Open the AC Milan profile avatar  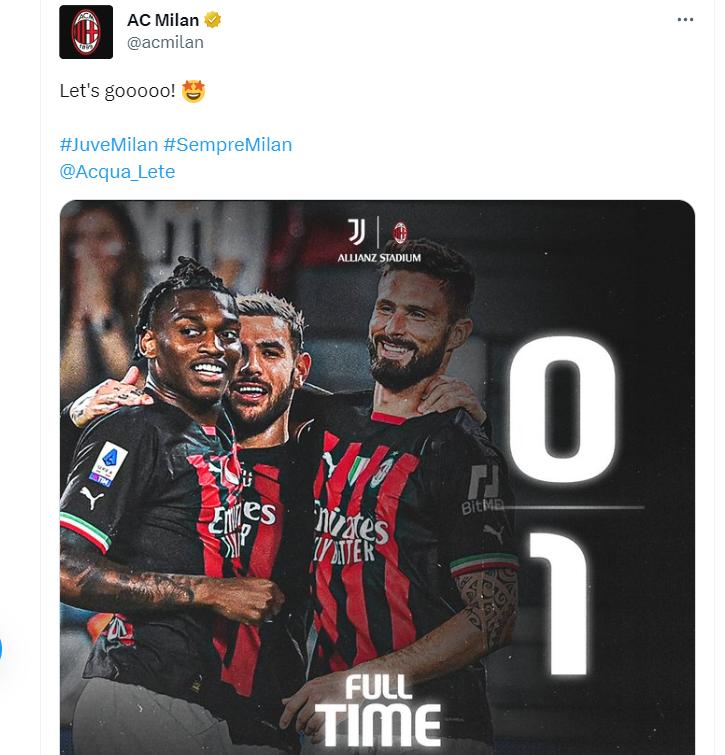pos(86,32)
